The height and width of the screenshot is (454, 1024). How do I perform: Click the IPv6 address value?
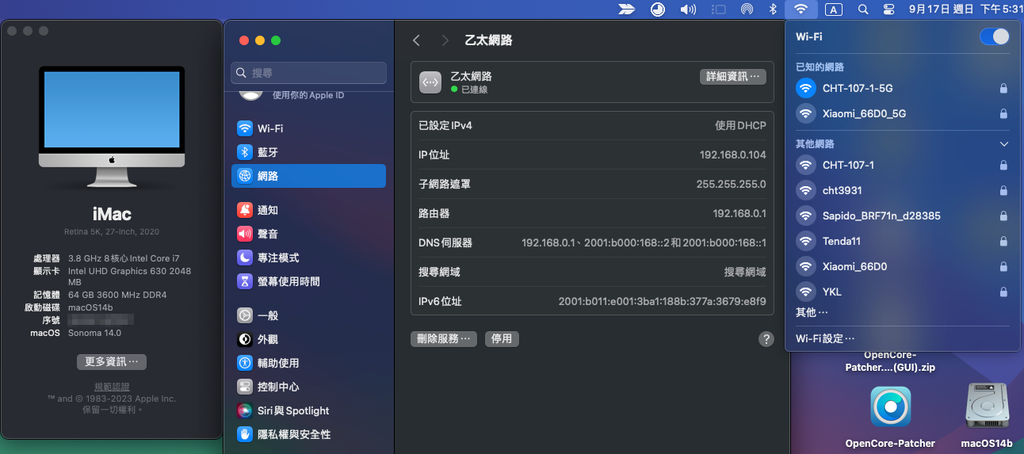pyautogui.click(x=662, y=302)
